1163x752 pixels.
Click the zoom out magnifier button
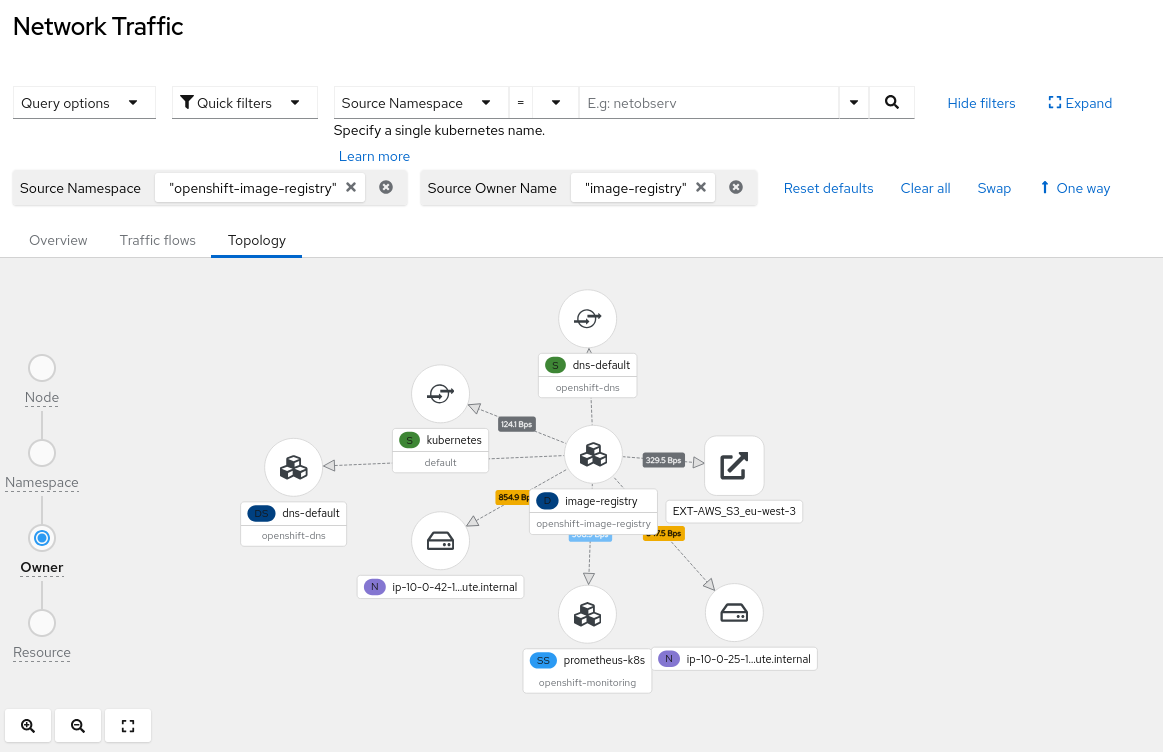[78, 726]
